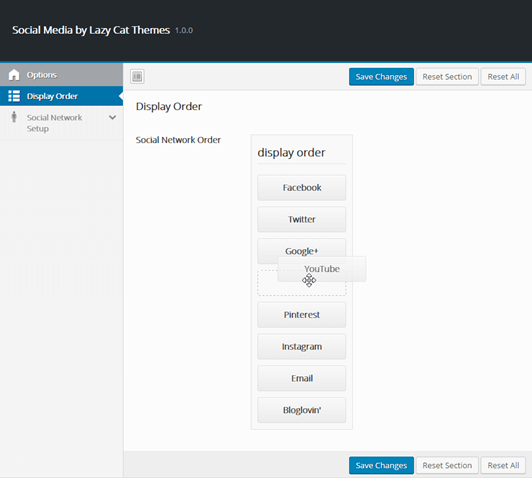Click the bottom Save Changes button
Screen dimensions: 532x478
point(381,465)
